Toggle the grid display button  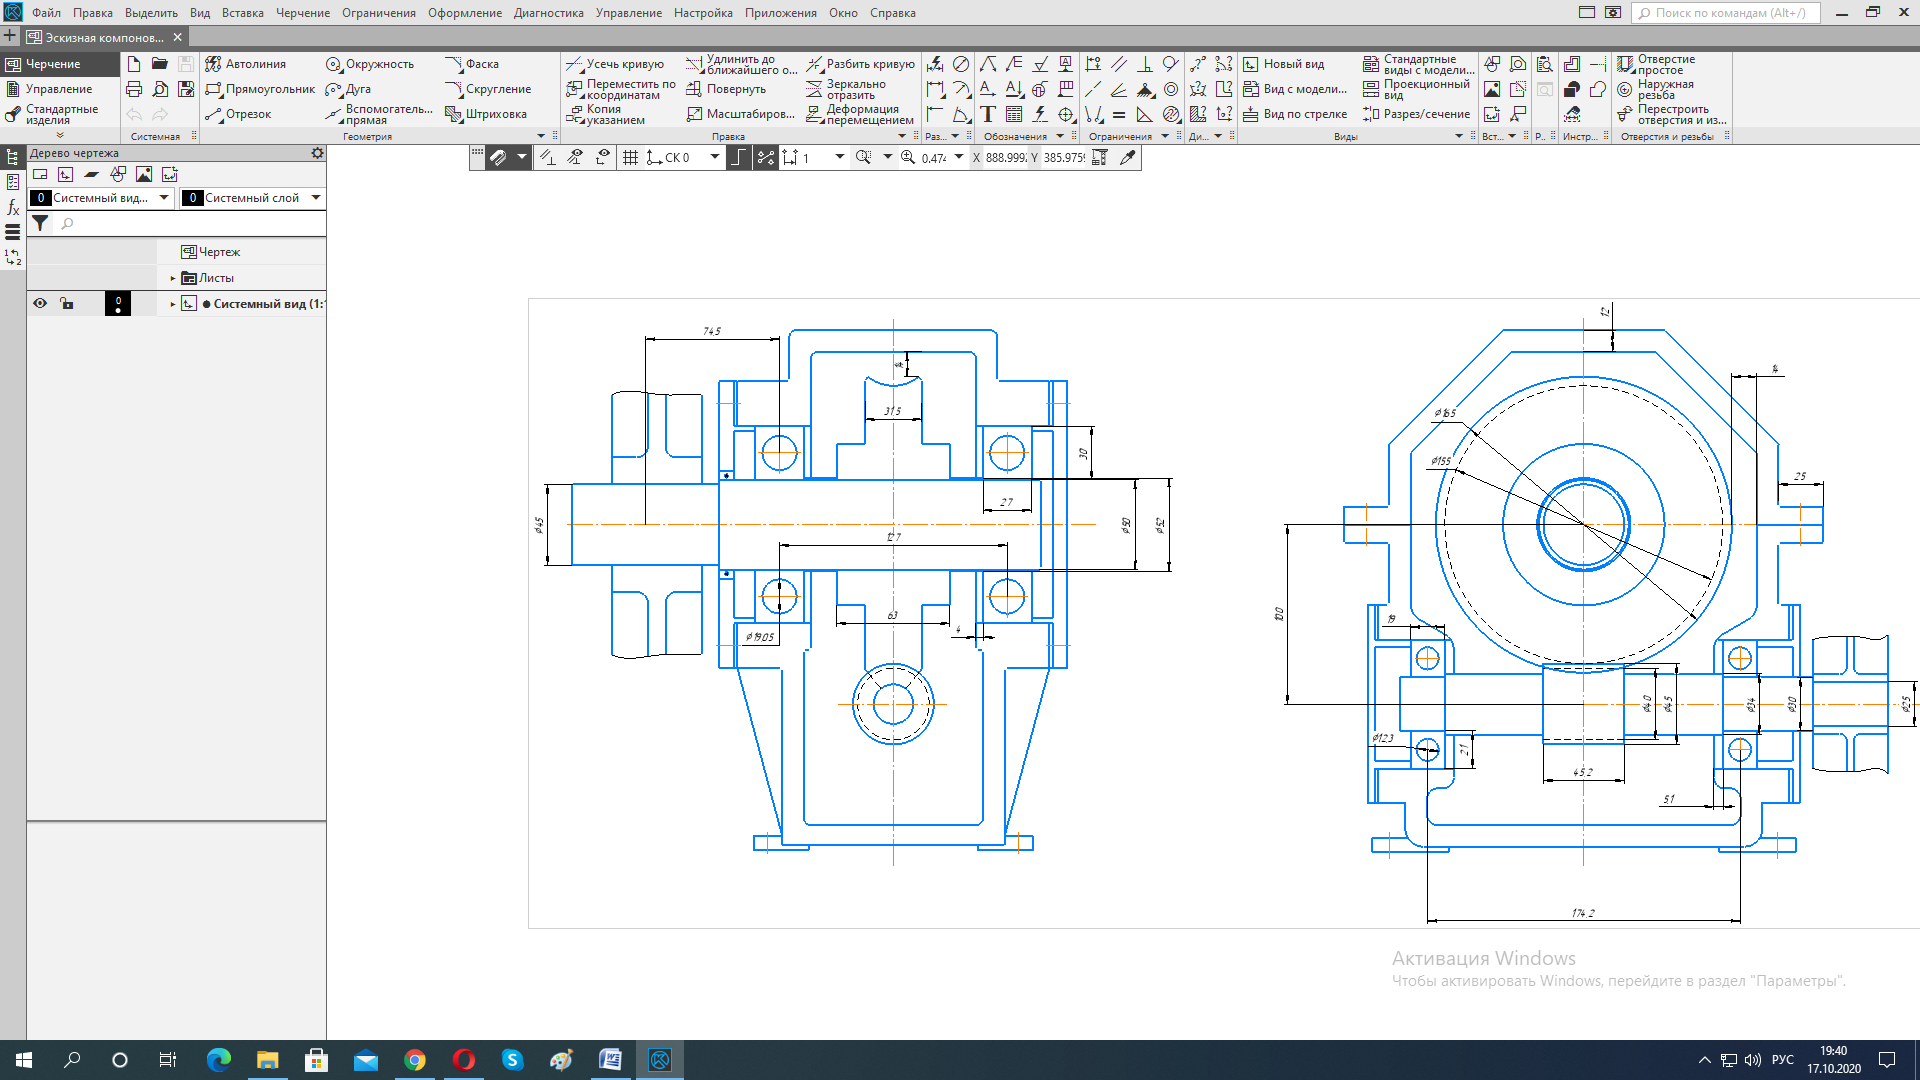pyautogui.click(x=630, y=158)
